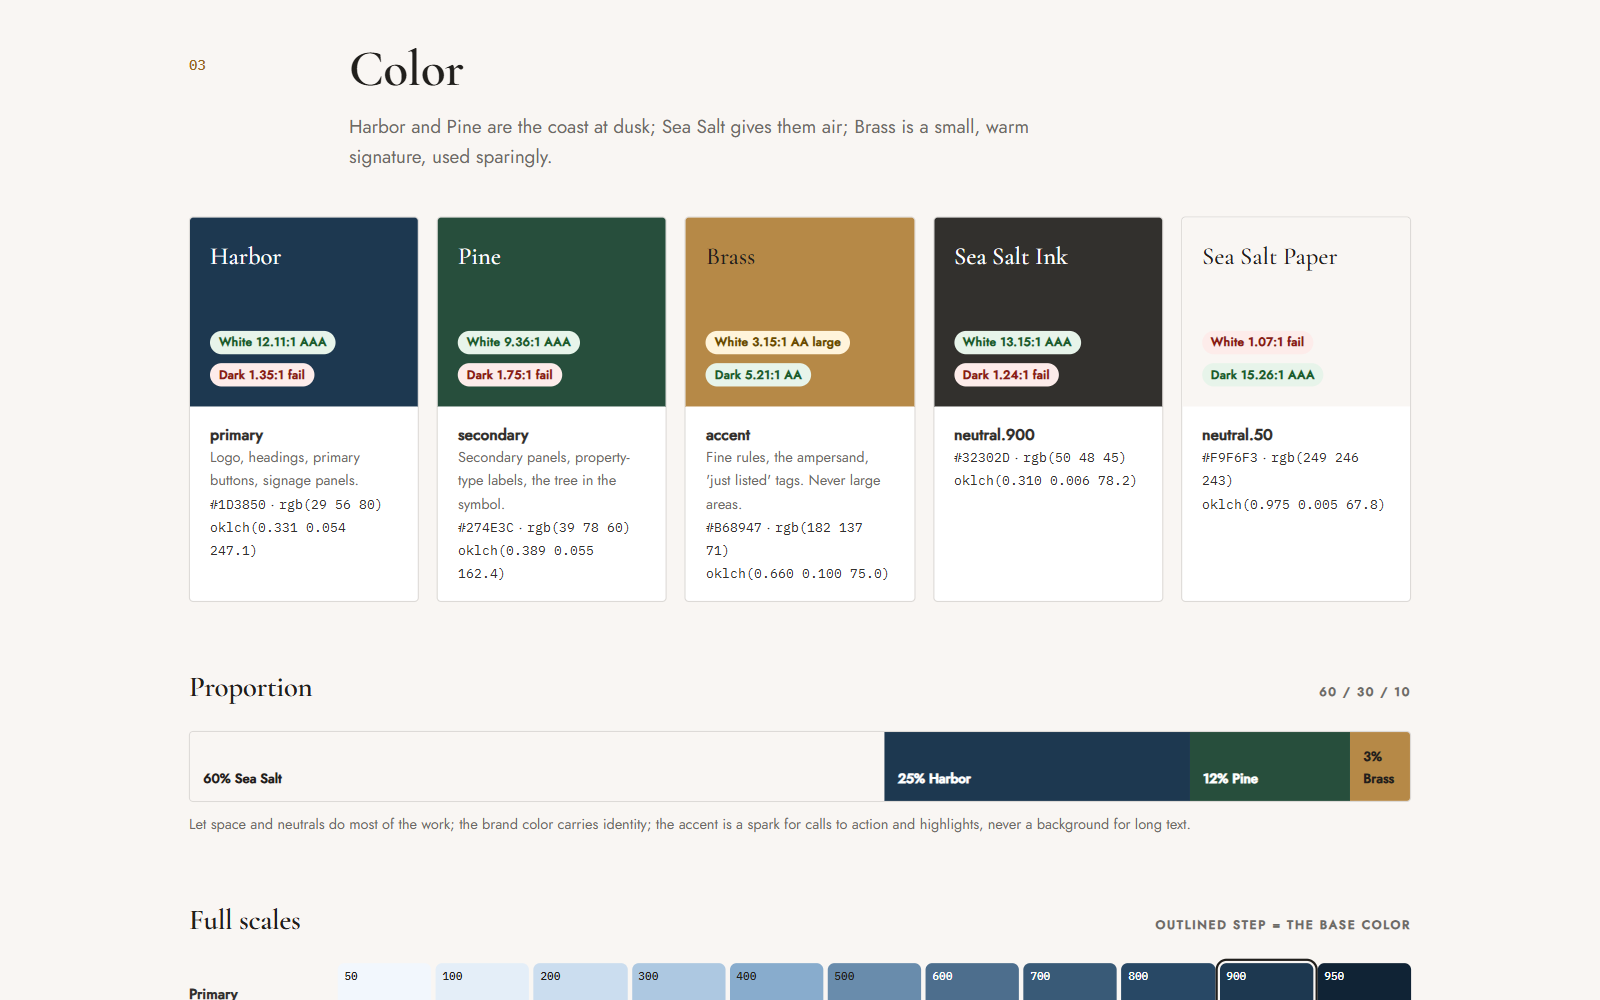The height and width of the screenshot is (1000, 1600).
Task: Click the Dark 1.75:1 fail badge
Action: click(x=509, y=375)
